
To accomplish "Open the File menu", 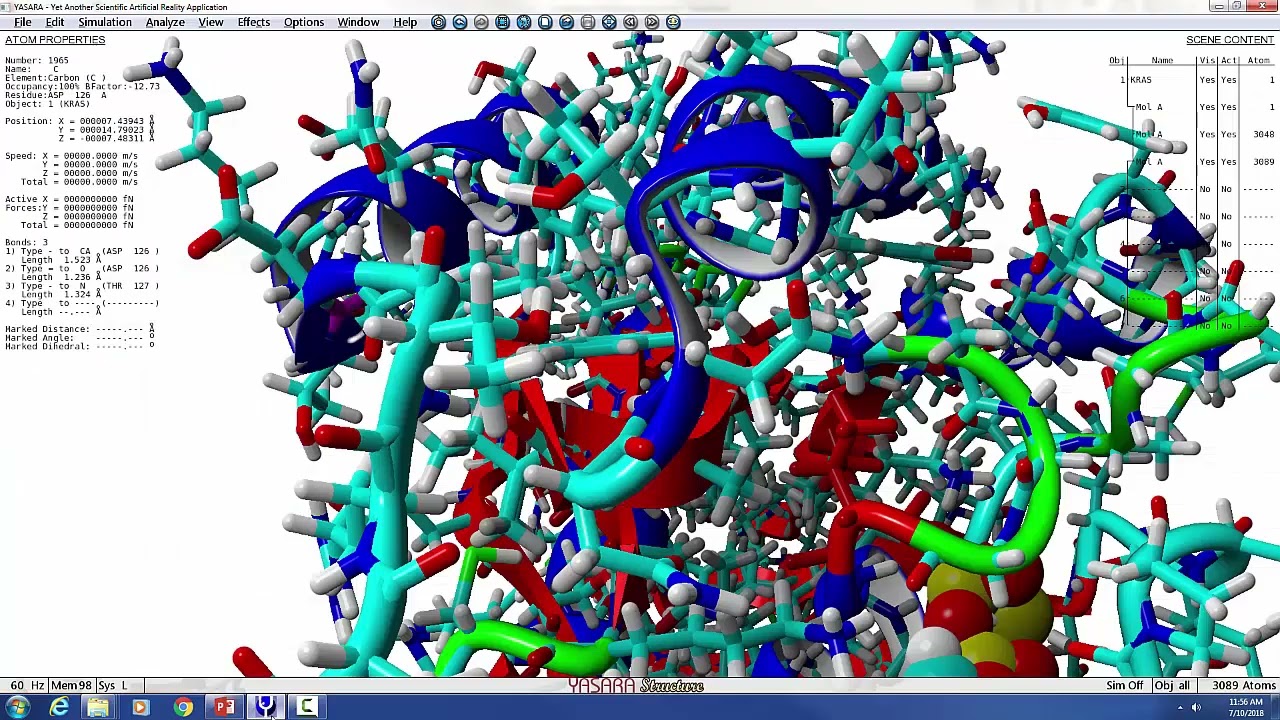I will (22, 22).
